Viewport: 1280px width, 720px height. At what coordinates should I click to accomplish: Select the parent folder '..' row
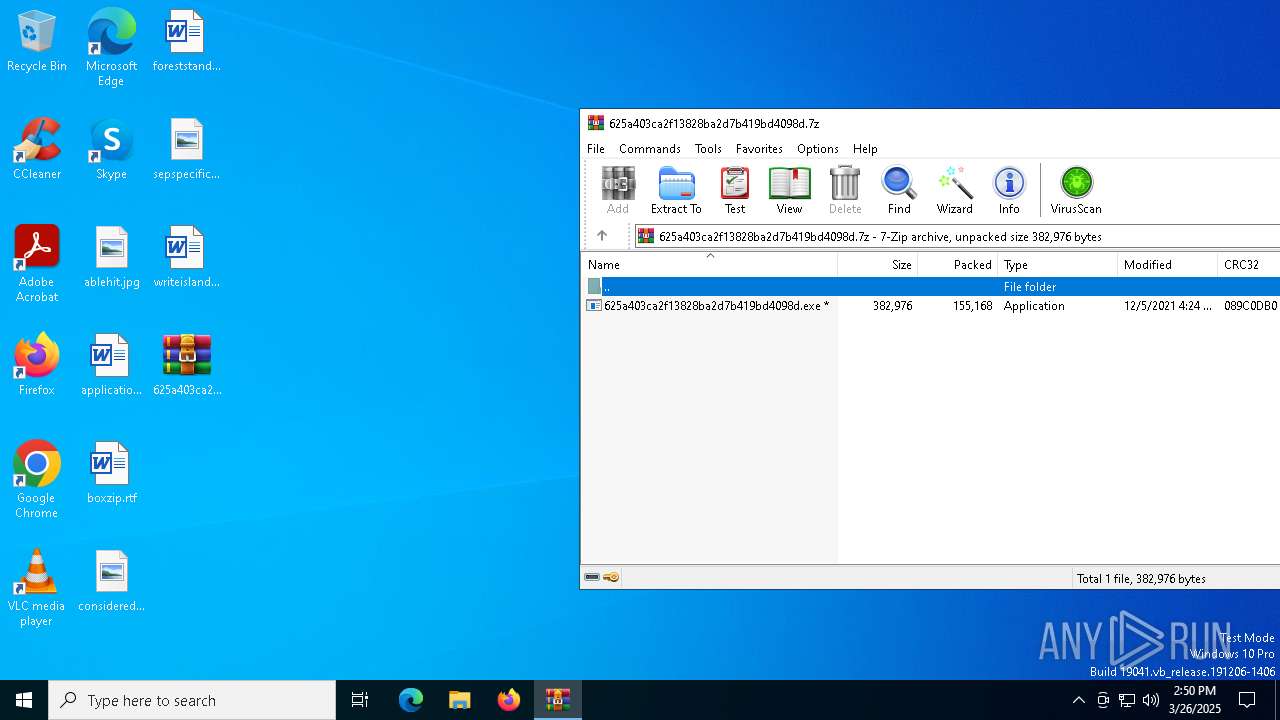[931, 286]
